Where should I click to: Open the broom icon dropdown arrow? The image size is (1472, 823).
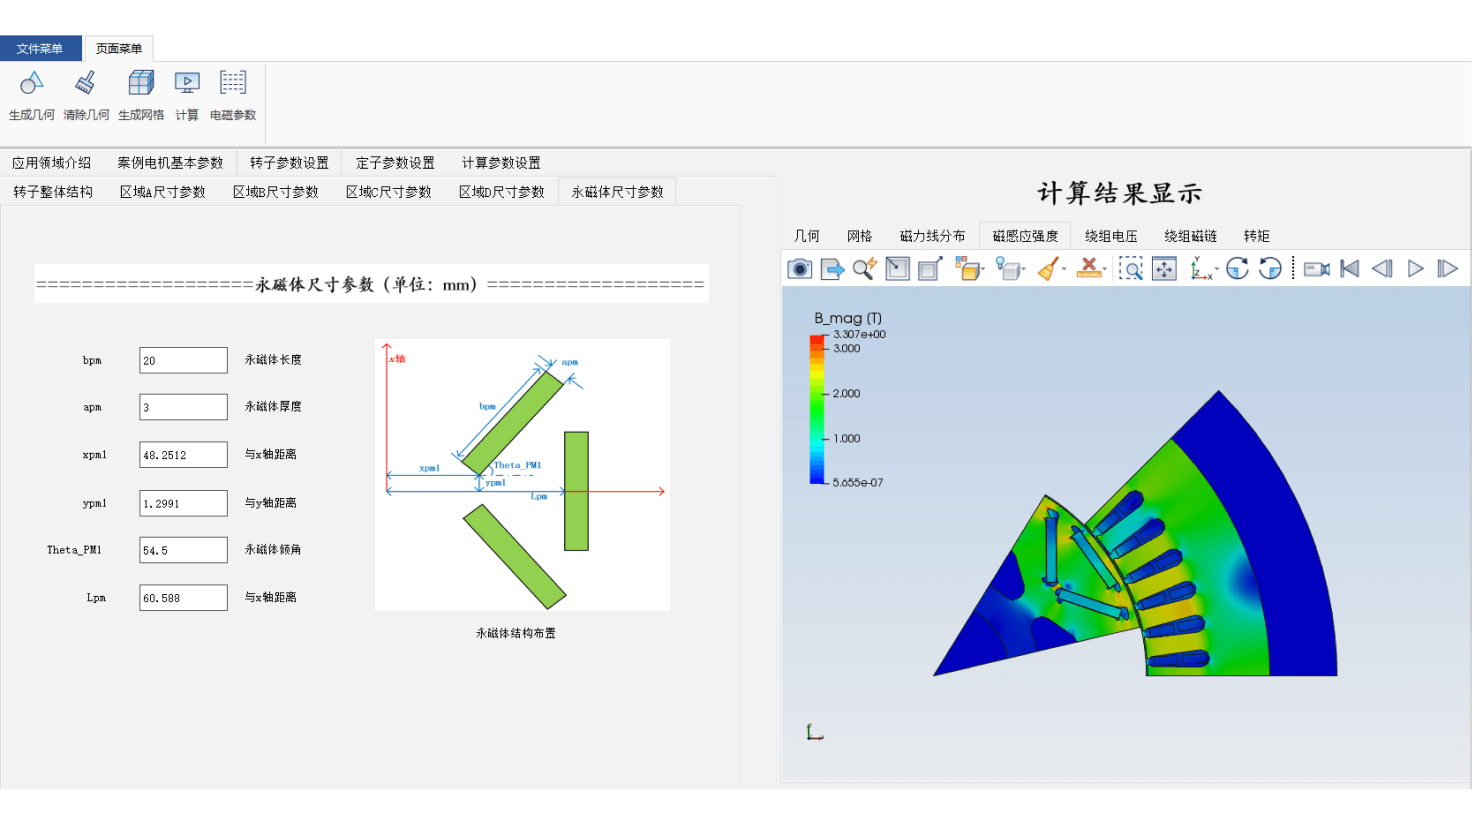tap(1064, 269)
